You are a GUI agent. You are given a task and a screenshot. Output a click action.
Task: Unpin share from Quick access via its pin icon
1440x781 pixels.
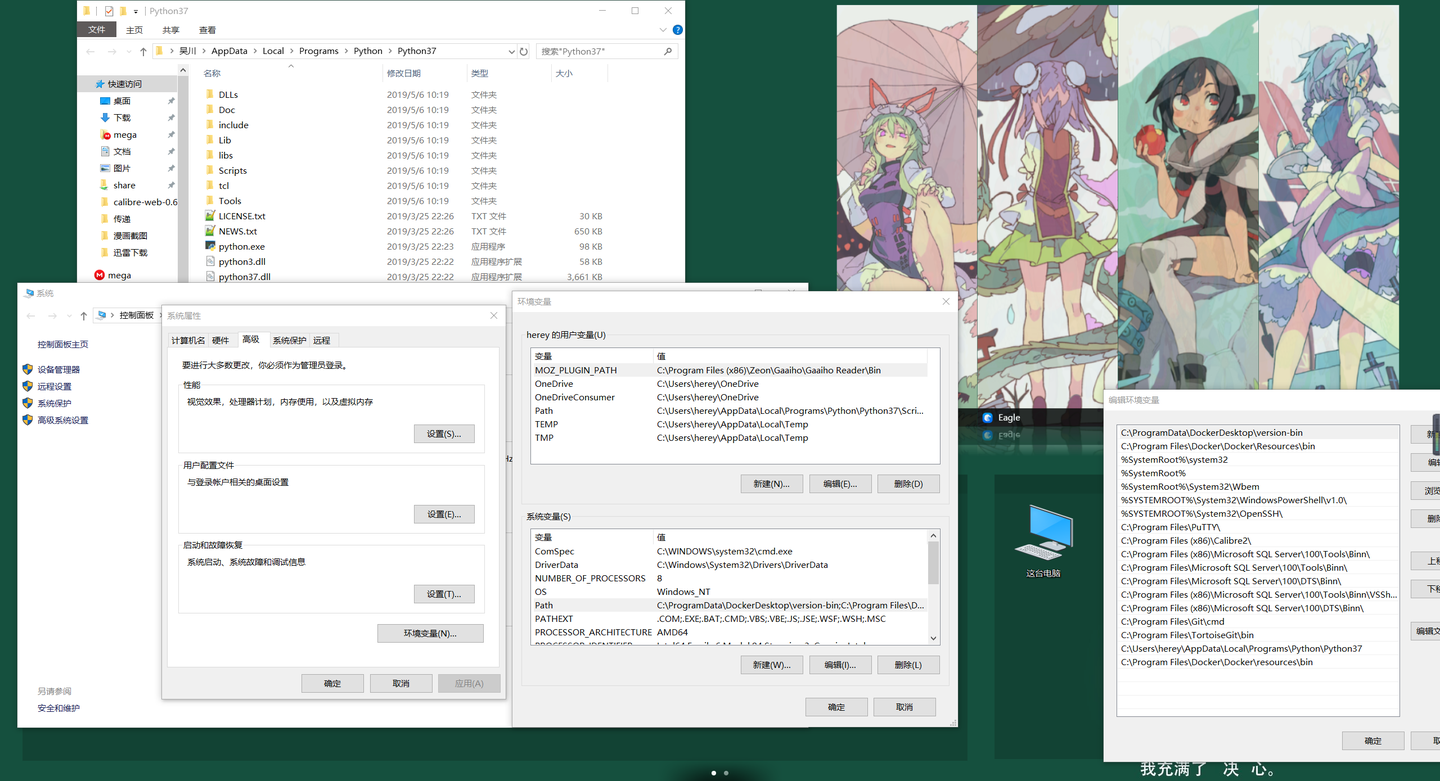click(170, 185)
